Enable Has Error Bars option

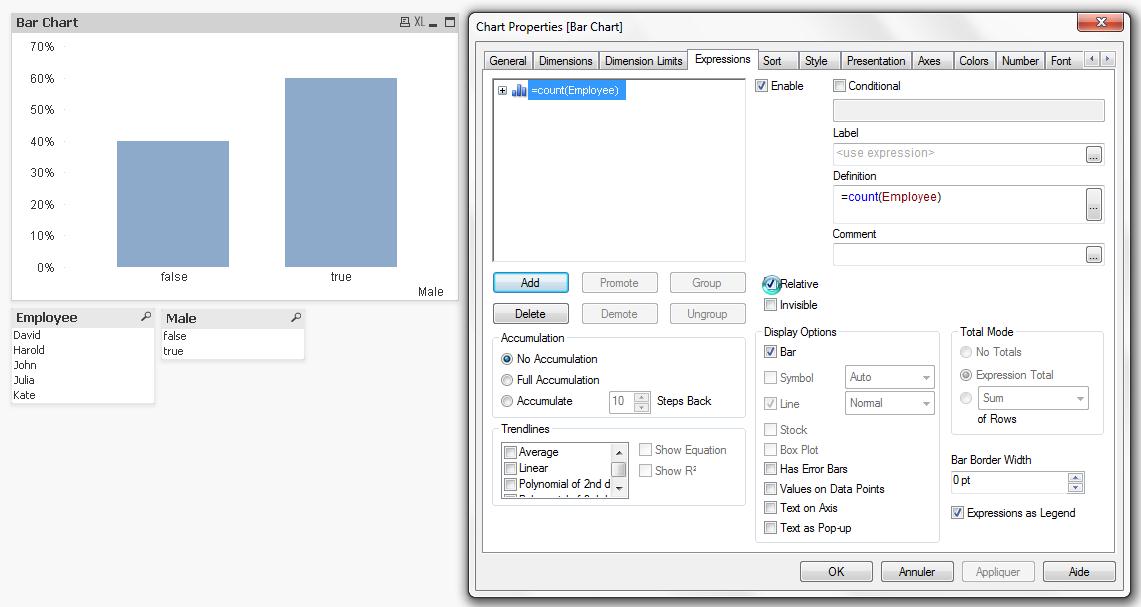pos(771,469)
